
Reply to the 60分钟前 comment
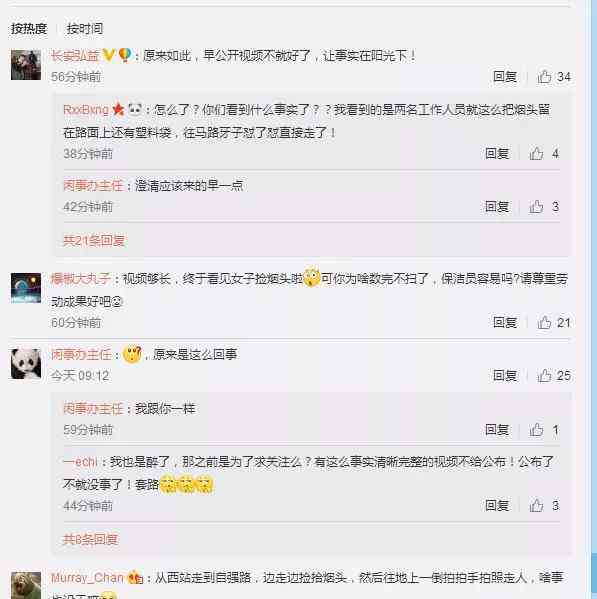click(x=505, y=322)
